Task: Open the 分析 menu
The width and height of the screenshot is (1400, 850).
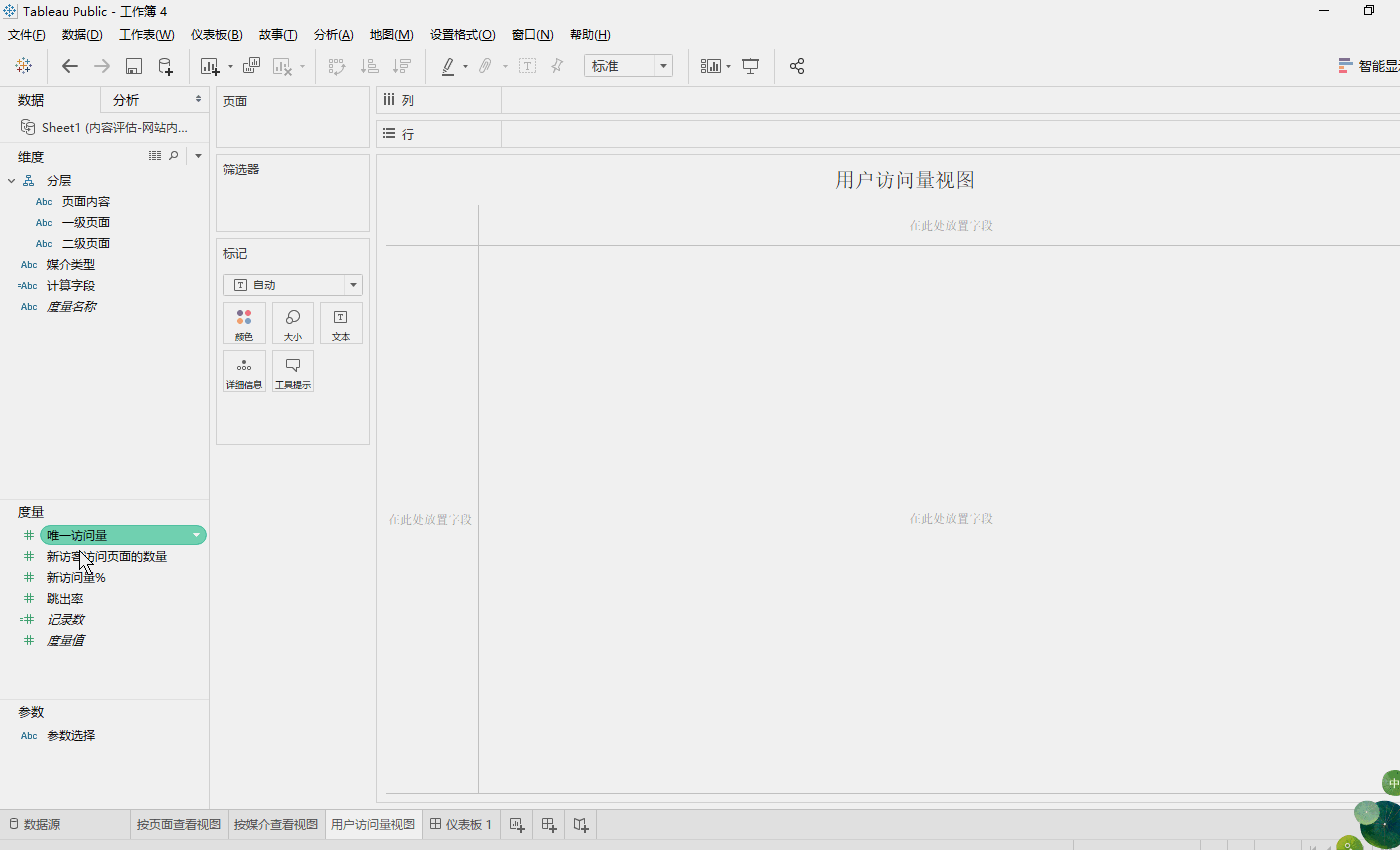Action: 333,34
